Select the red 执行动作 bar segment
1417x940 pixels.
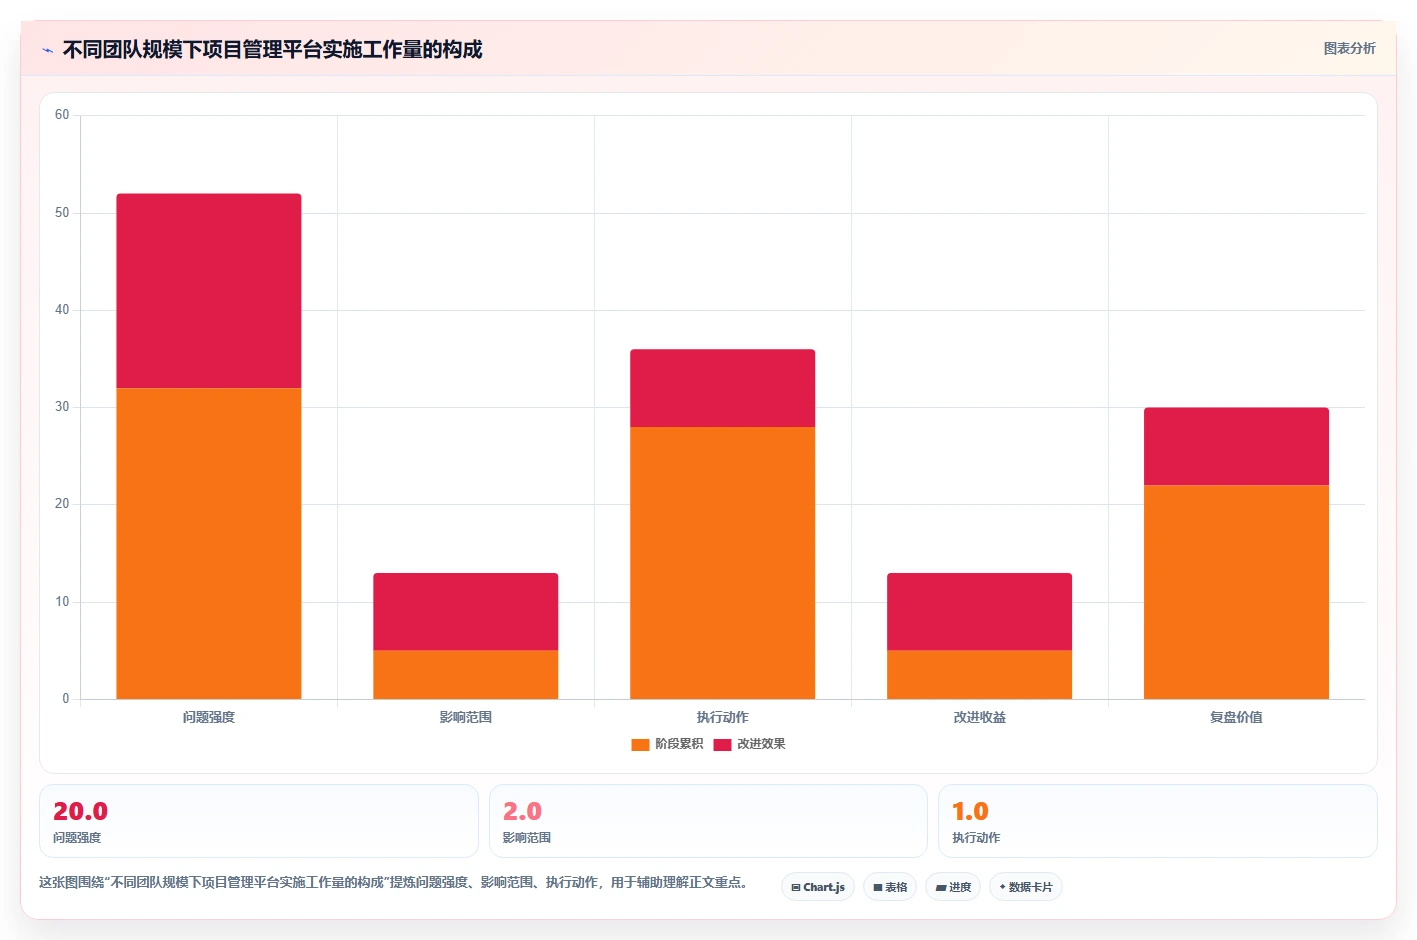tap(723, 388)
